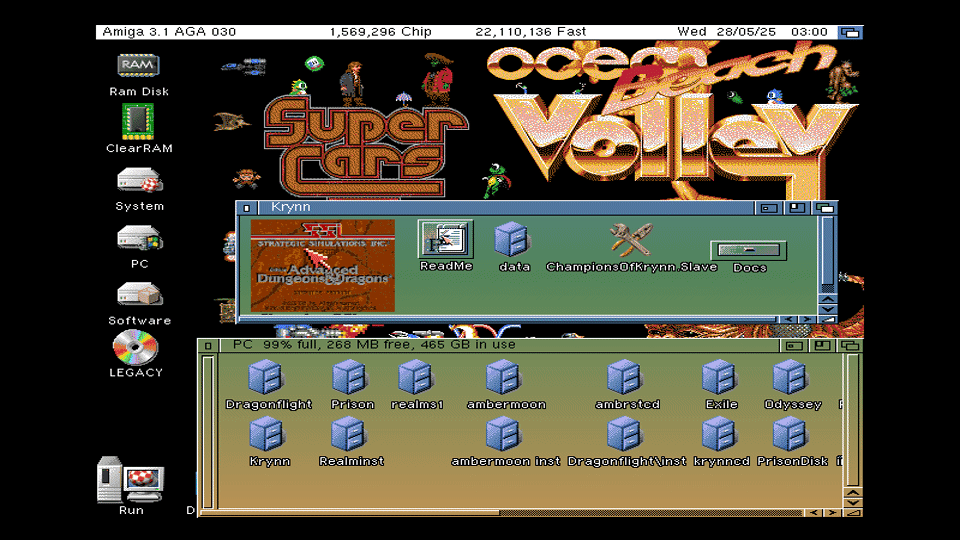The image size is (960, 540).
Task: Select the PC drive desktop icon
Action: point(140,238)
